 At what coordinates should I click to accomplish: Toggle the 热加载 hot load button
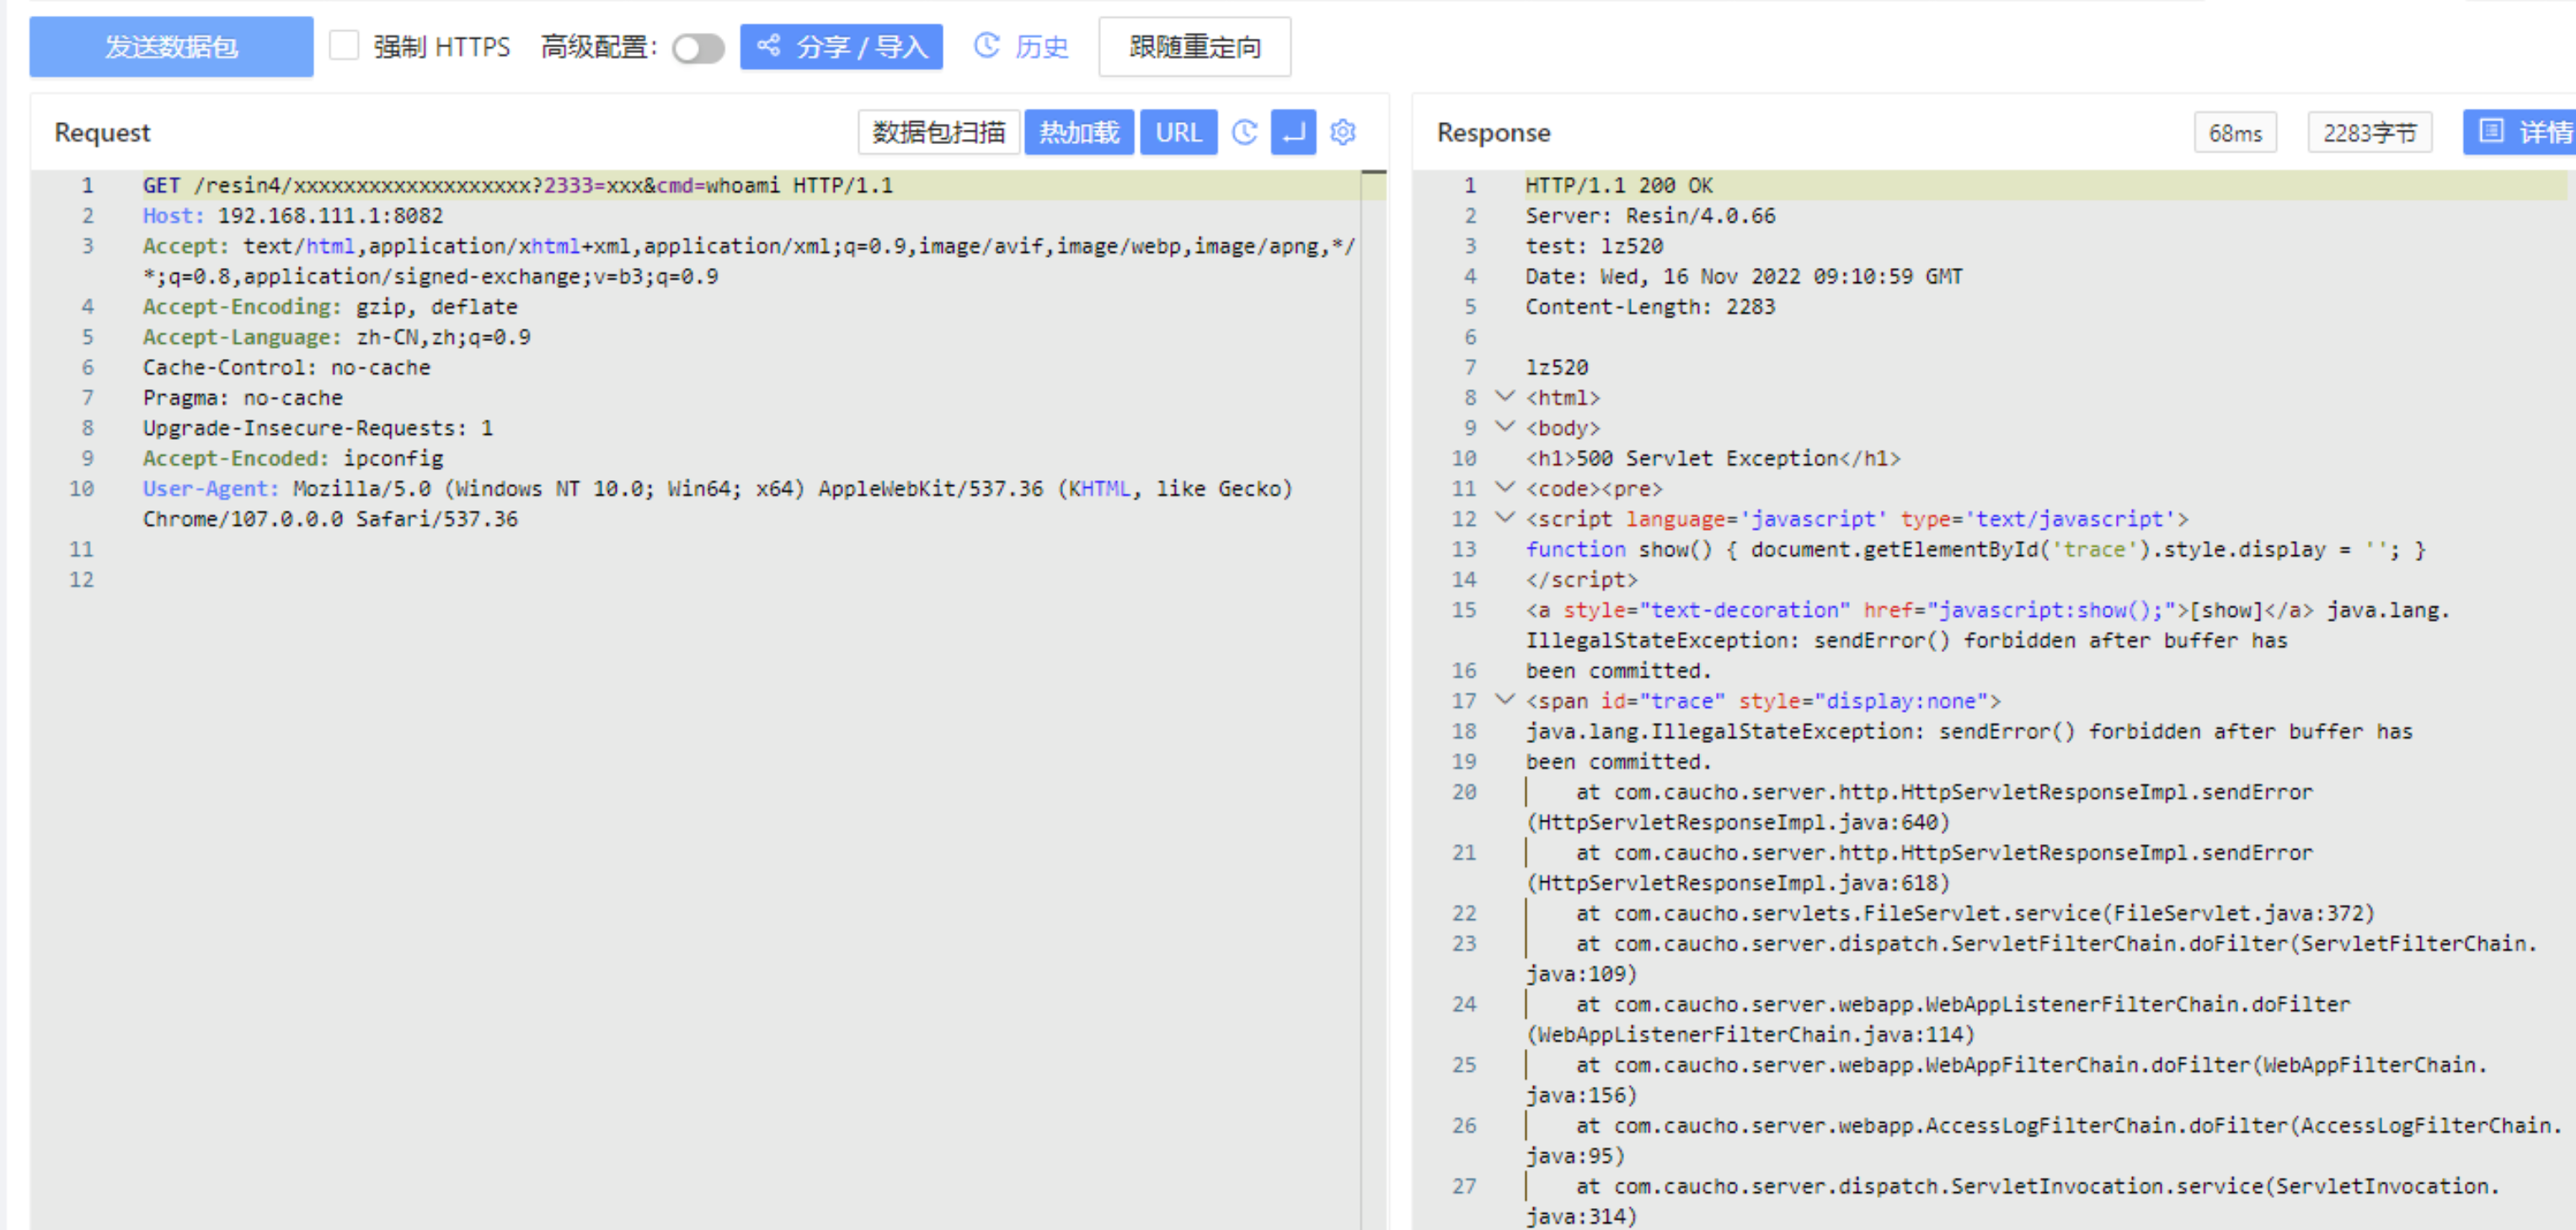click(x=1079, y=132)
